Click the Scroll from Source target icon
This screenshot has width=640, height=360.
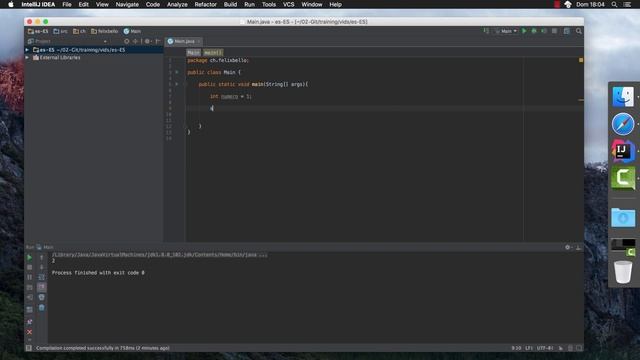127,41
